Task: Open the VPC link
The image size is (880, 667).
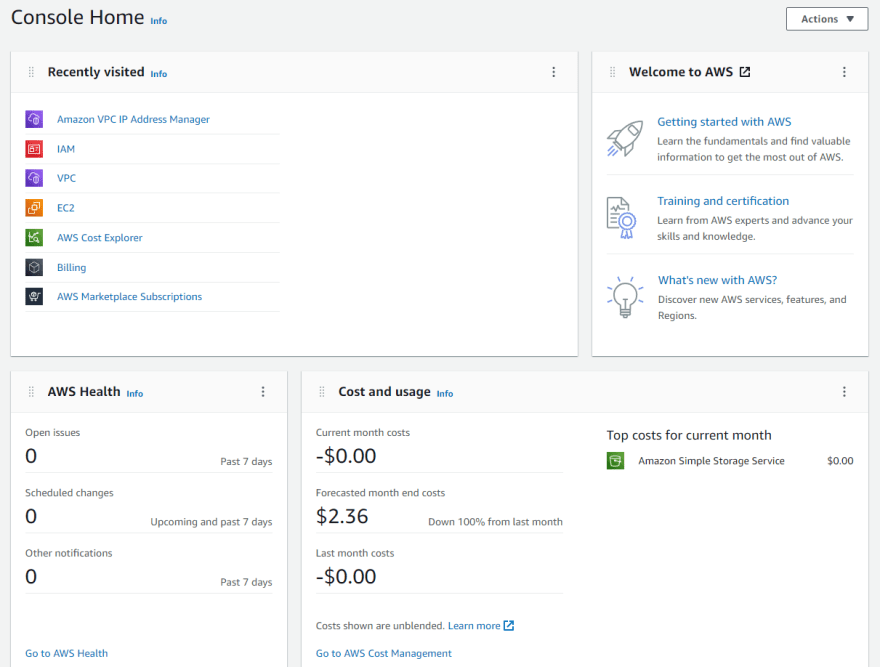Action: click(66, 178)
